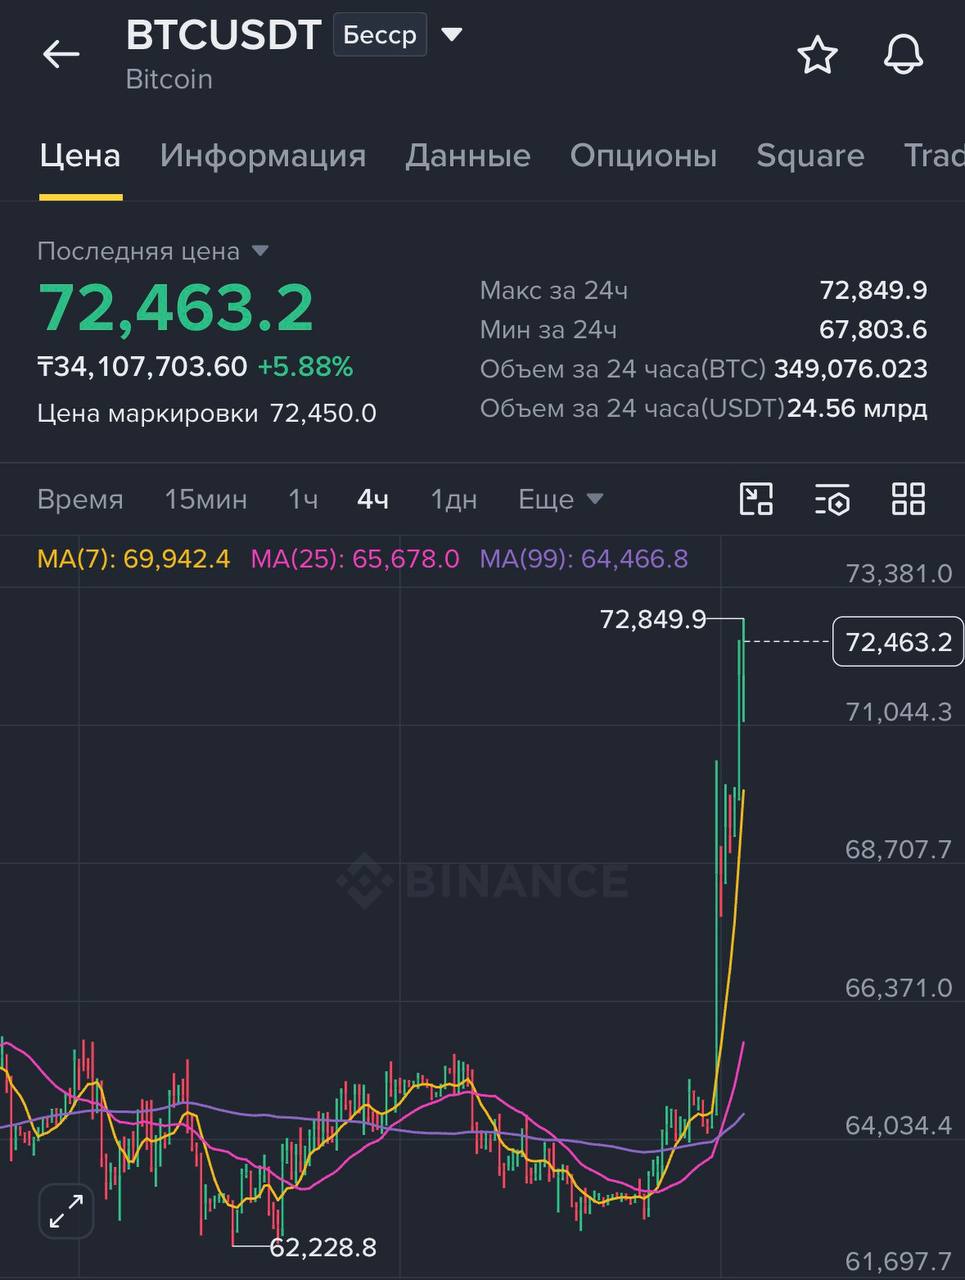This screenshot has width=965, height=1280.
Task: Select the Цена tab
Action: pyautogui.click(x=80, y=156)
